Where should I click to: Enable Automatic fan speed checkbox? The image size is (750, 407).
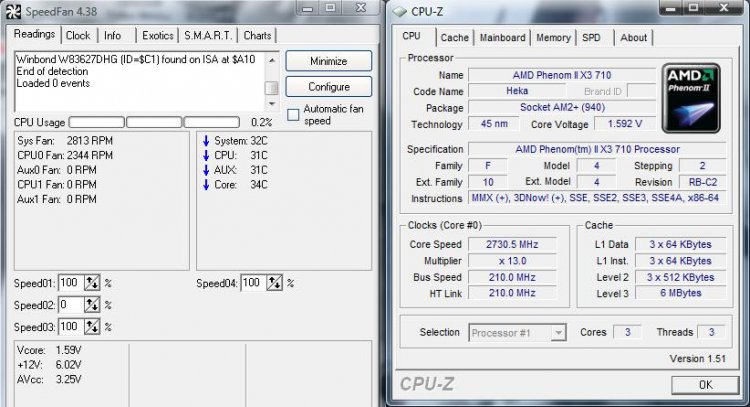tap(293, 115)
